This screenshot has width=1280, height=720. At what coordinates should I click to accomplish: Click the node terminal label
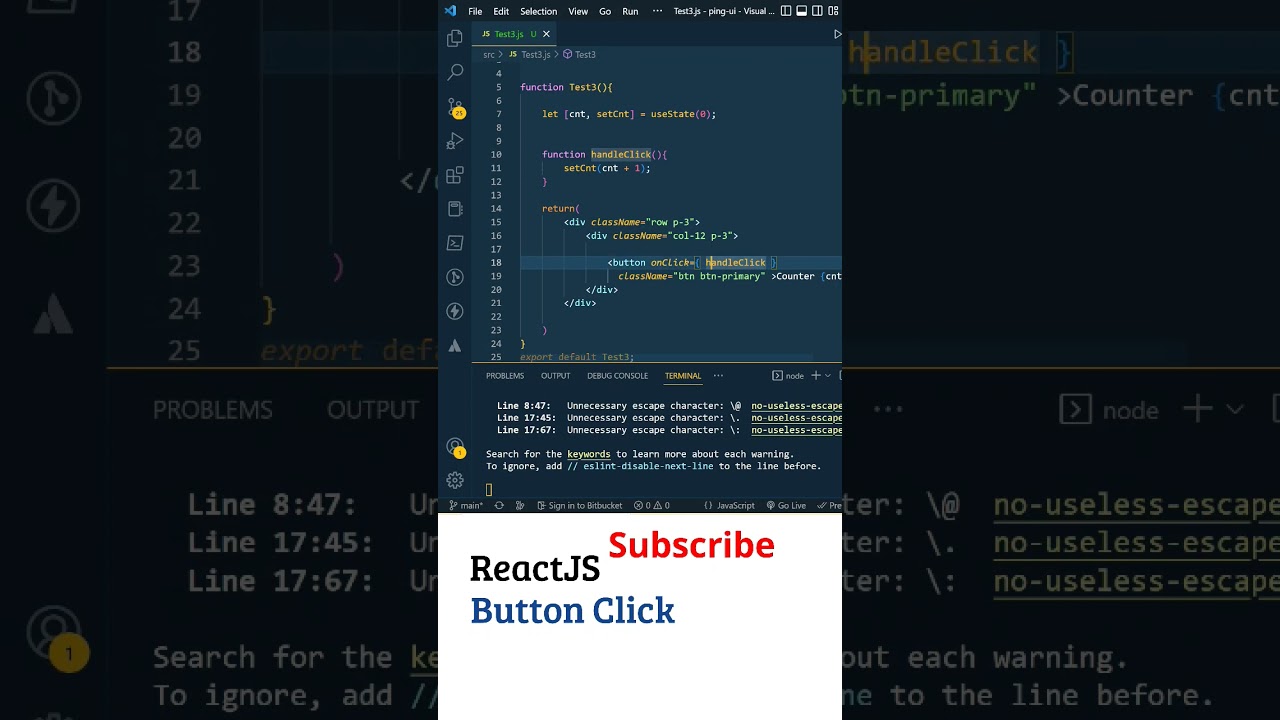point(788,376)
